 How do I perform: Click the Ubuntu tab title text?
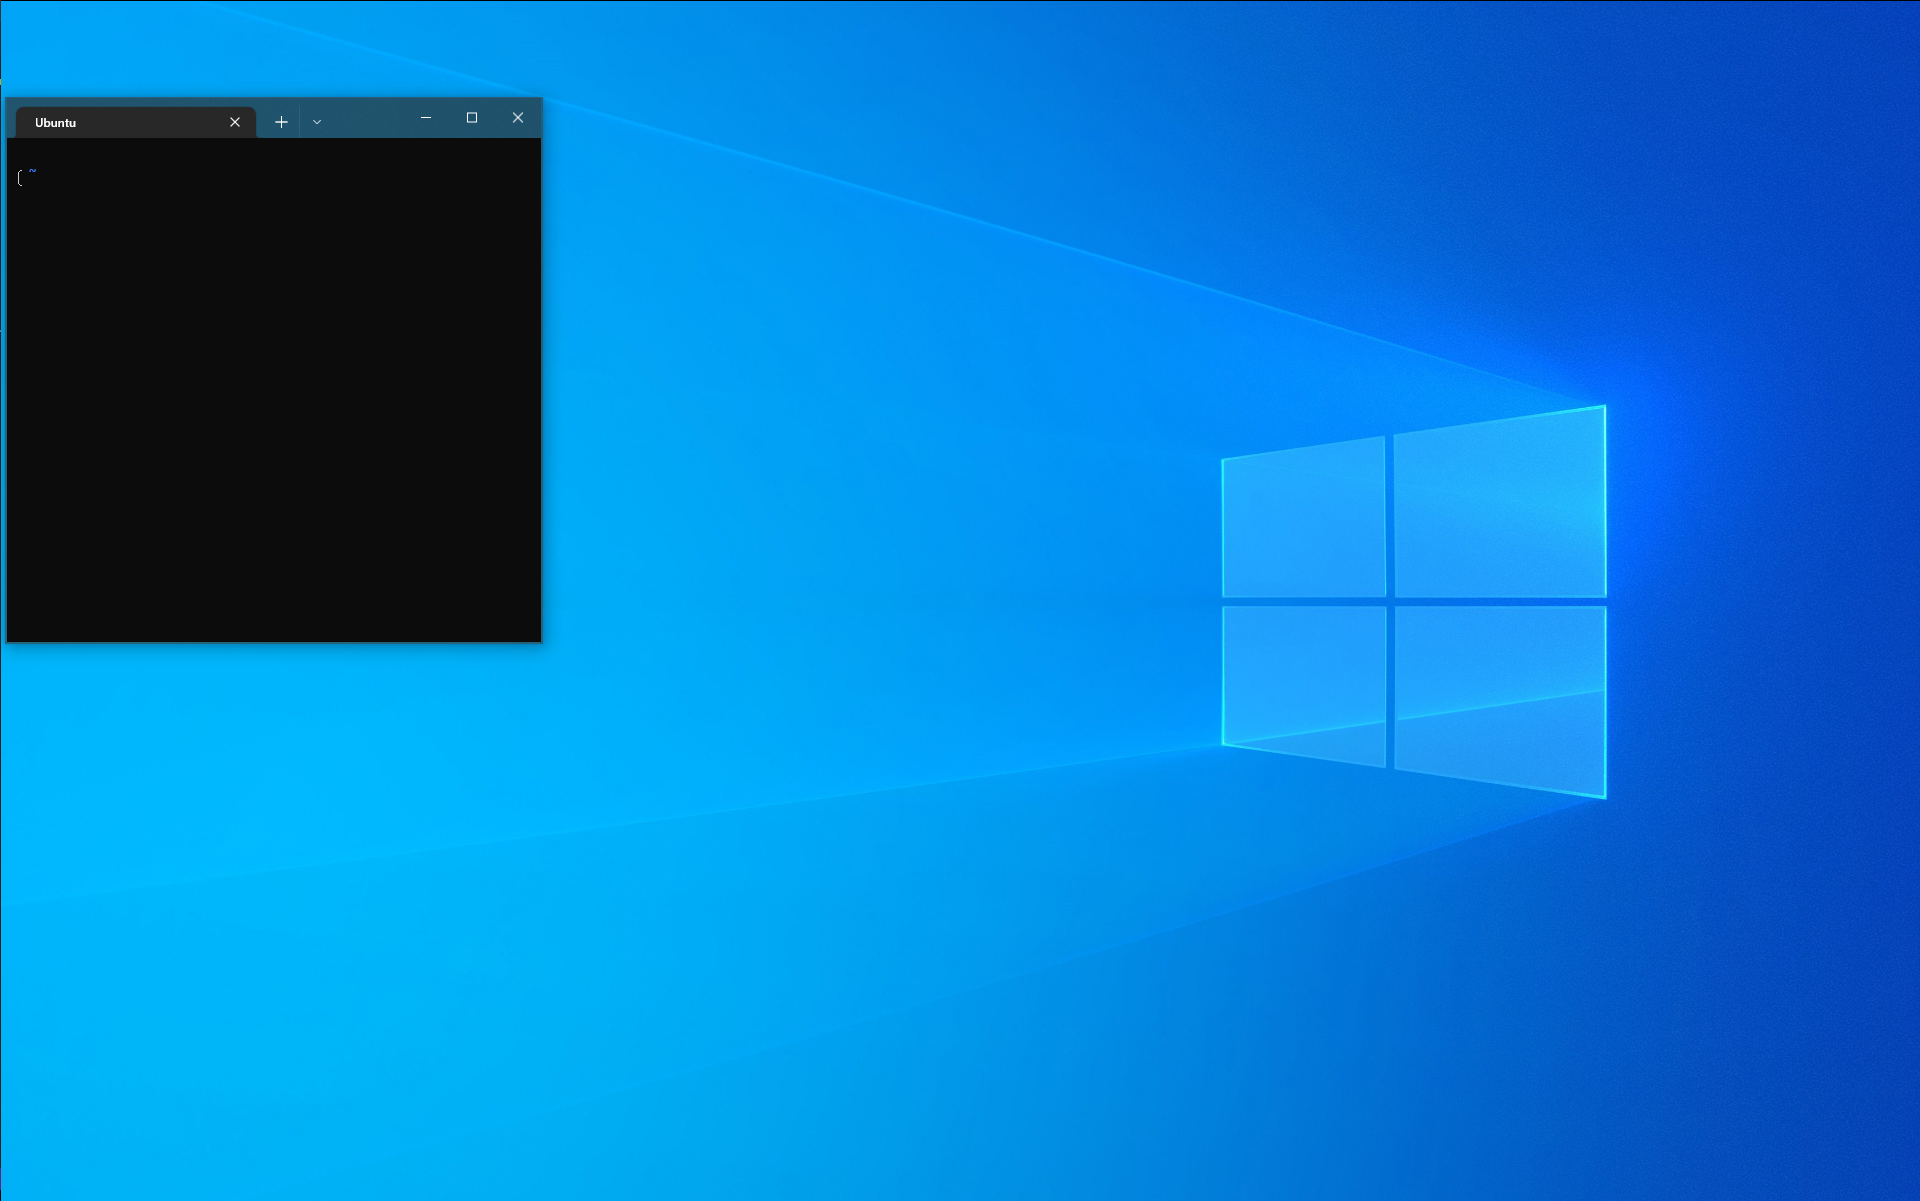point(55,123)
